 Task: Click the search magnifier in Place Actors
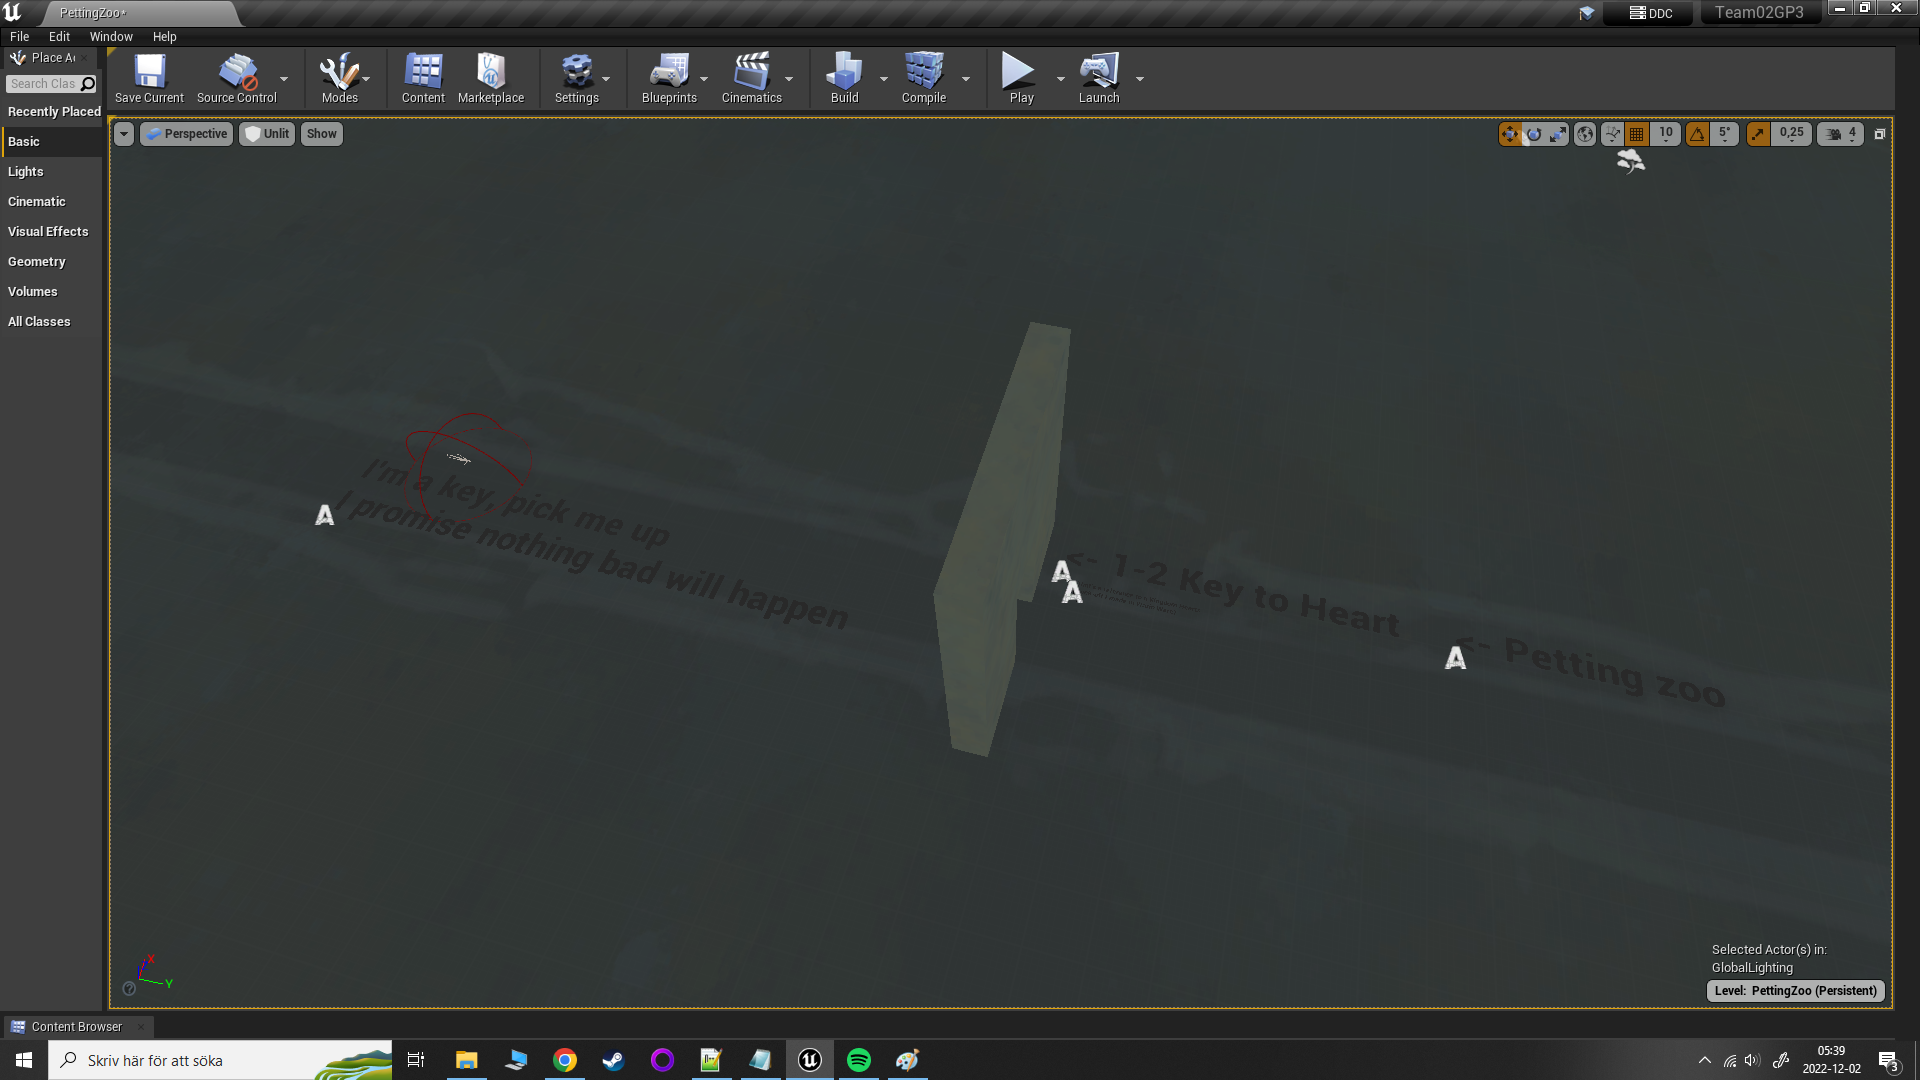pos(88,84)
